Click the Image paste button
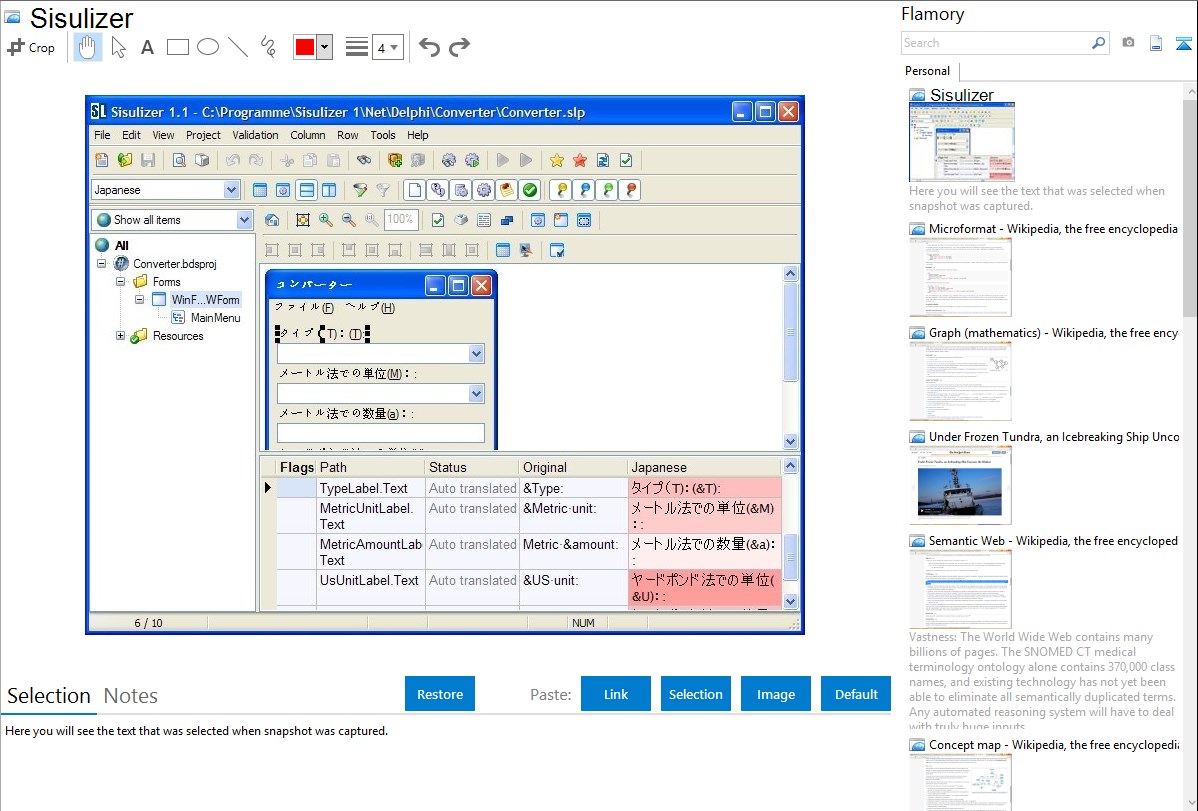Screen dimensions: 1198x811 (776, 694)
